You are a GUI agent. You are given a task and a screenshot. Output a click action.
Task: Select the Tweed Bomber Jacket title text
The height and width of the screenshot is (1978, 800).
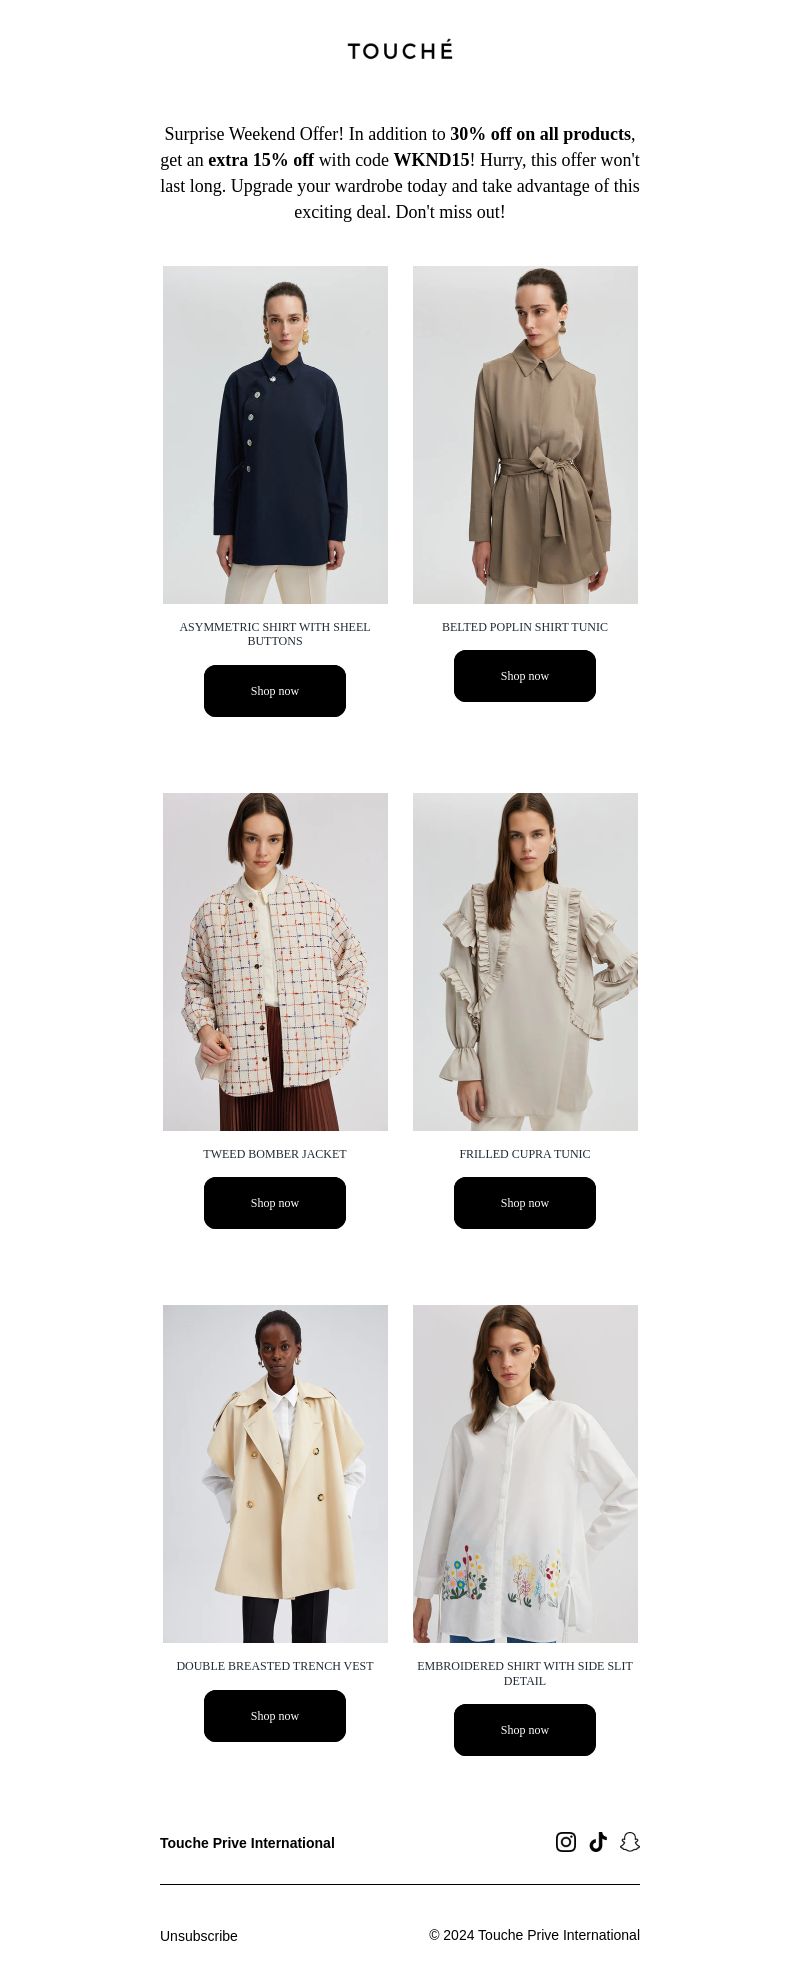tap(275, 1154)
